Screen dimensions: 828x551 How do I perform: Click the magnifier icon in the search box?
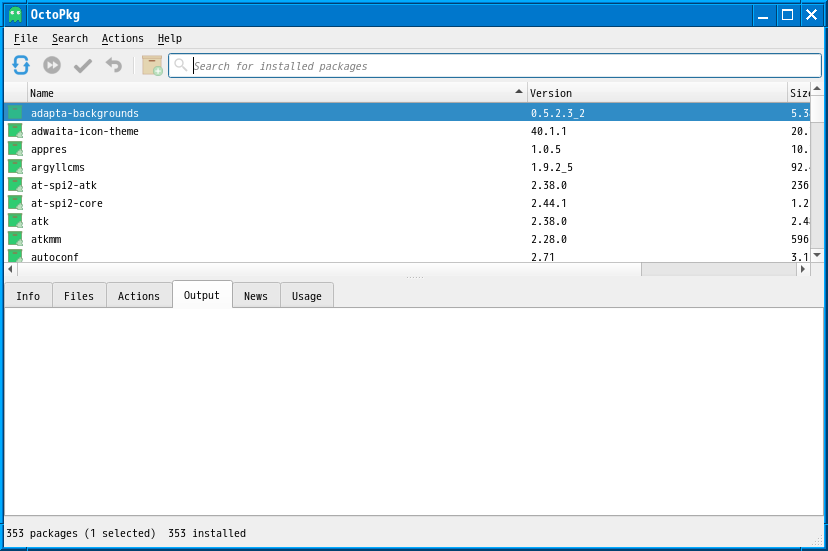click(x=181, y=65)
